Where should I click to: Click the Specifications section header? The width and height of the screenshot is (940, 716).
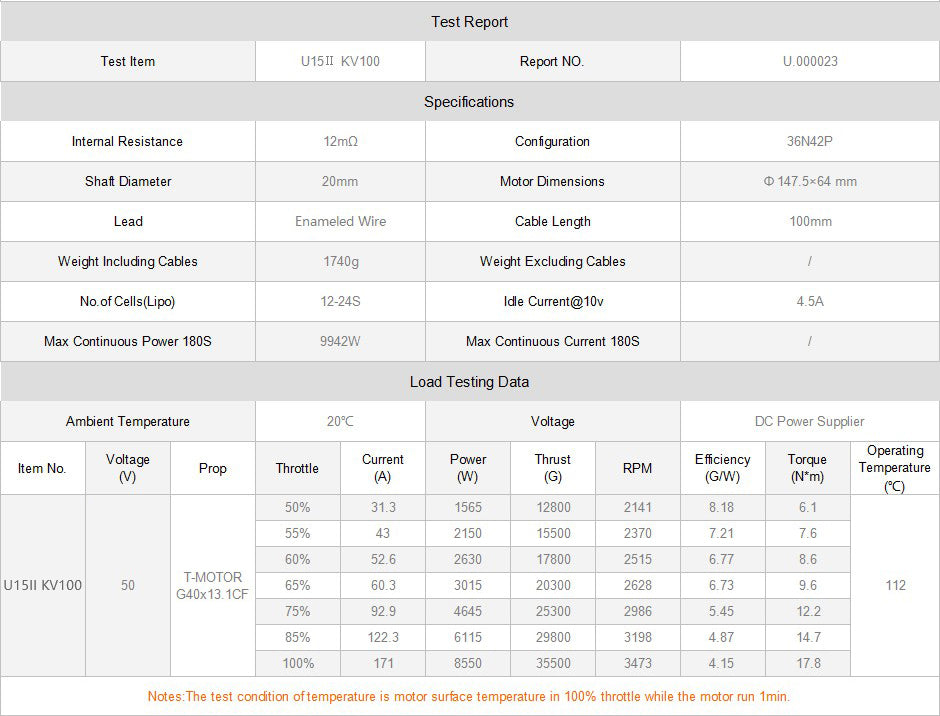(x=469, y=102)
